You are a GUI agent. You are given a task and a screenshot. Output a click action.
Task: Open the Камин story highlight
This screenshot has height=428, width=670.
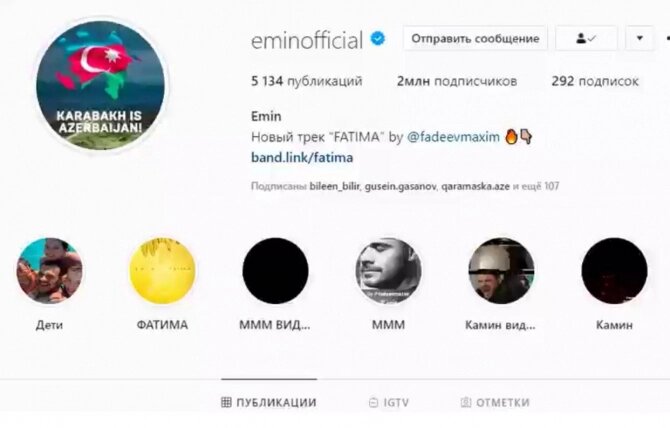(614, 271)
